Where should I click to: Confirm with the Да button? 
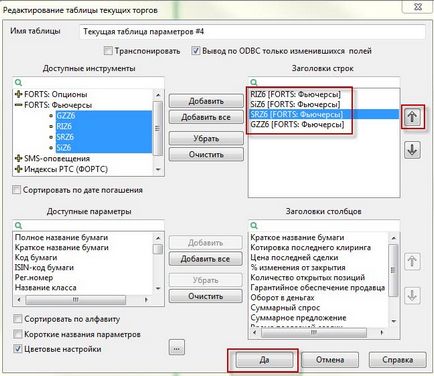click(x=264, y=360)
